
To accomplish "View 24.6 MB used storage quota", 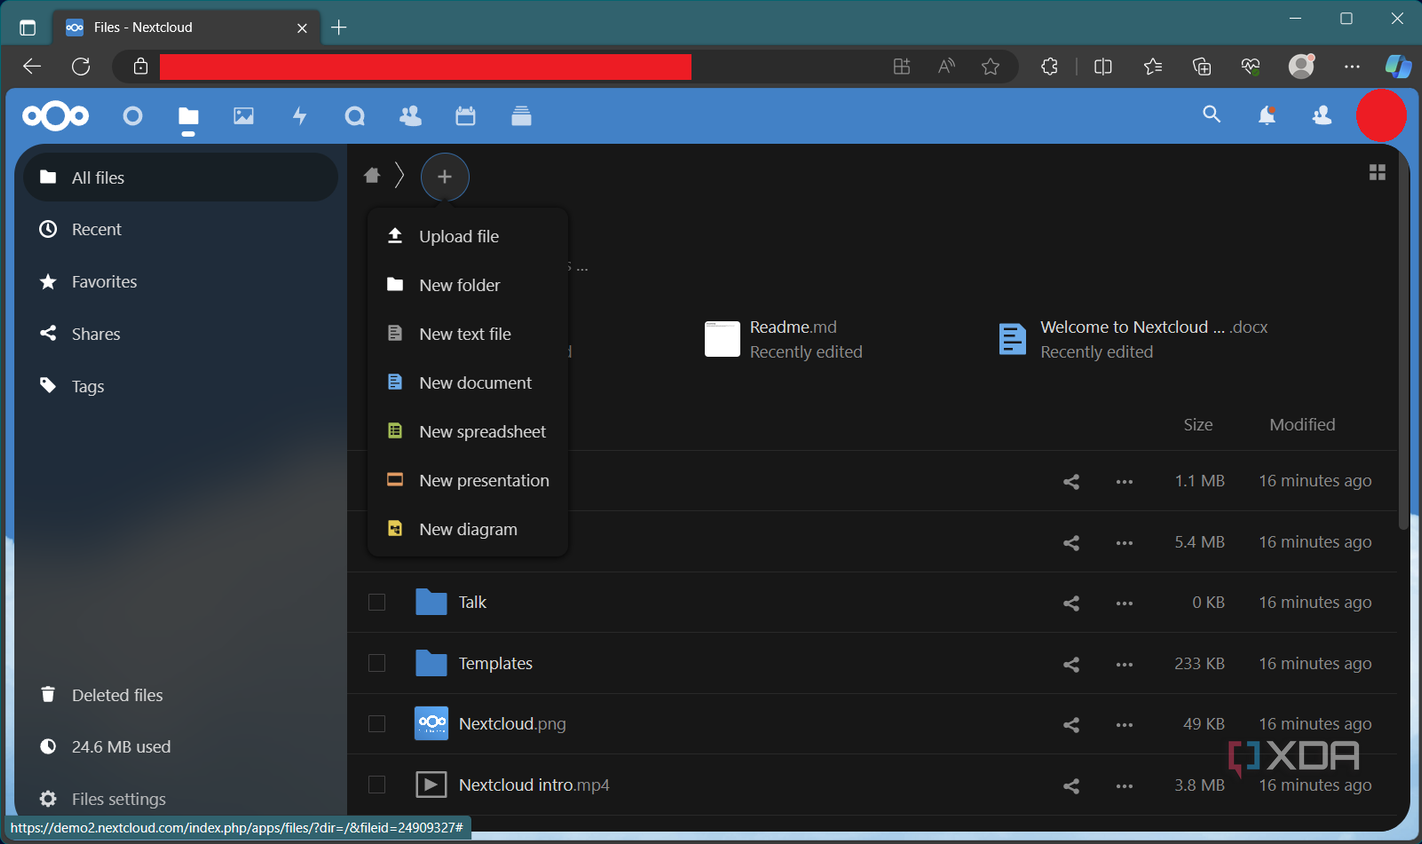I will (180, 746).
